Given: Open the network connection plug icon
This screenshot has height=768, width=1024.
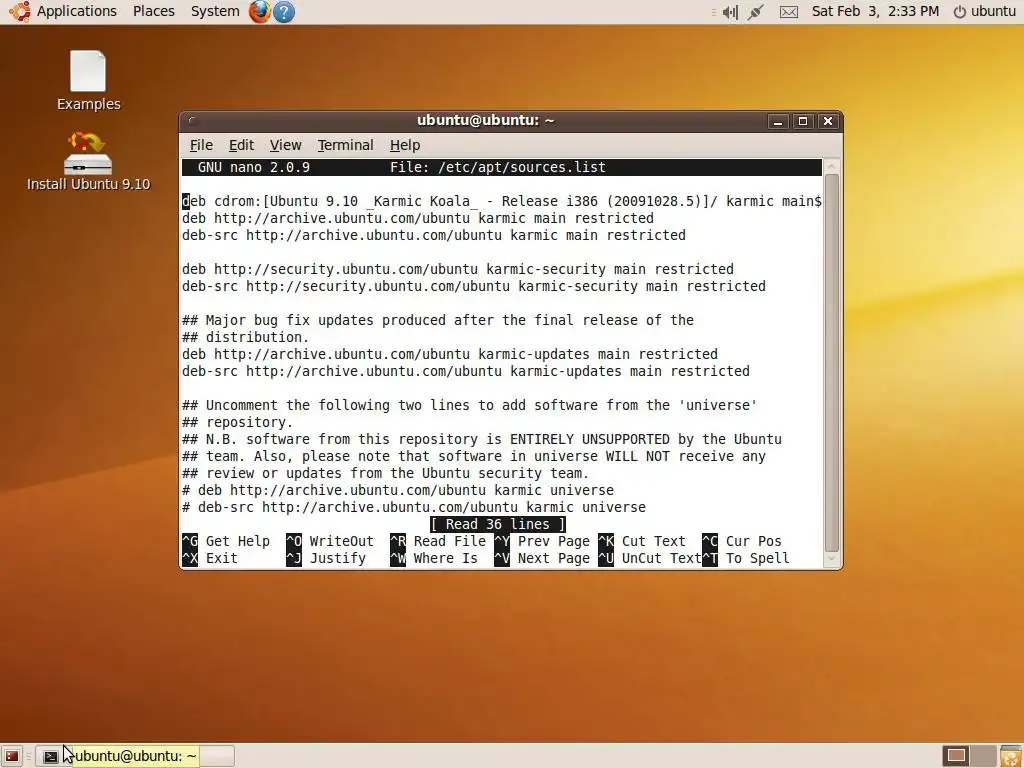Looking at the screenshot, I should click(756, 12).
